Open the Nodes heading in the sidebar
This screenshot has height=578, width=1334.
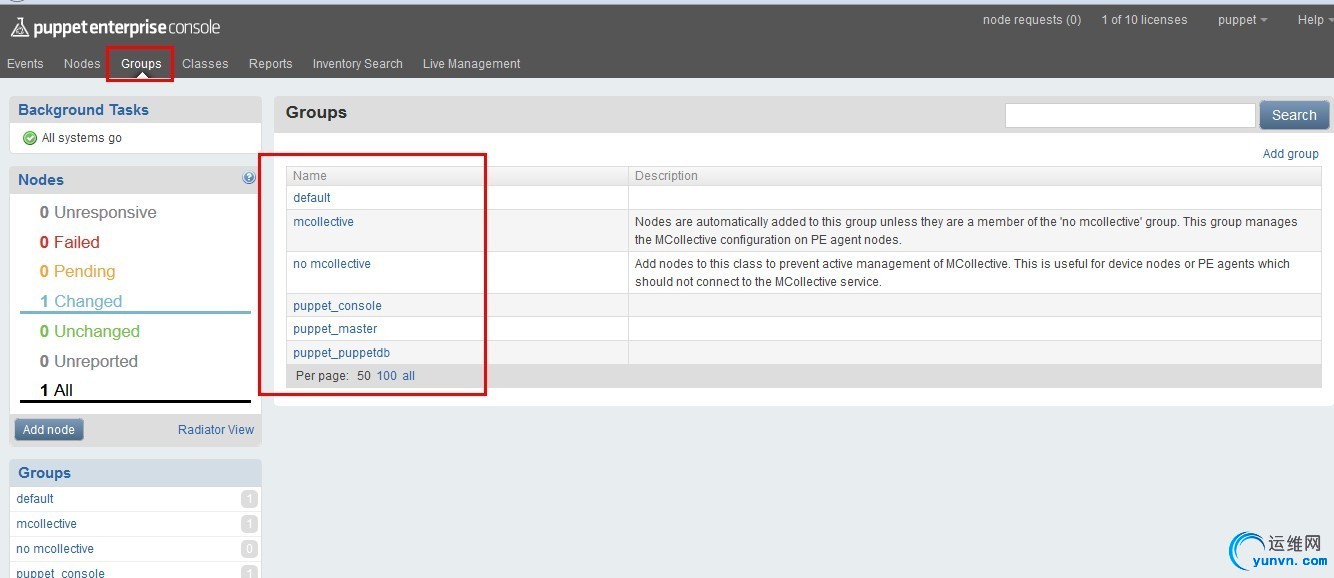pos(41,180)
